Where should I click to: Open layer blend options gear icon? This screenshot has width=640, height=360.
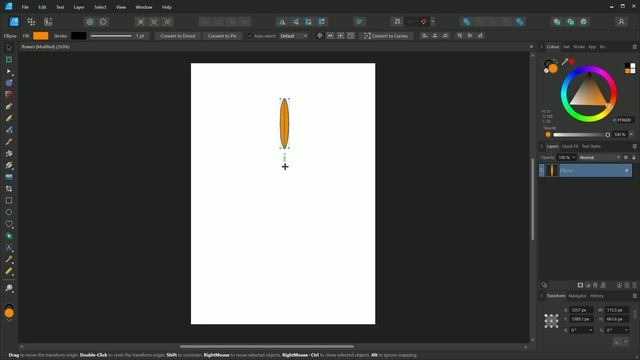coord(626,158)
